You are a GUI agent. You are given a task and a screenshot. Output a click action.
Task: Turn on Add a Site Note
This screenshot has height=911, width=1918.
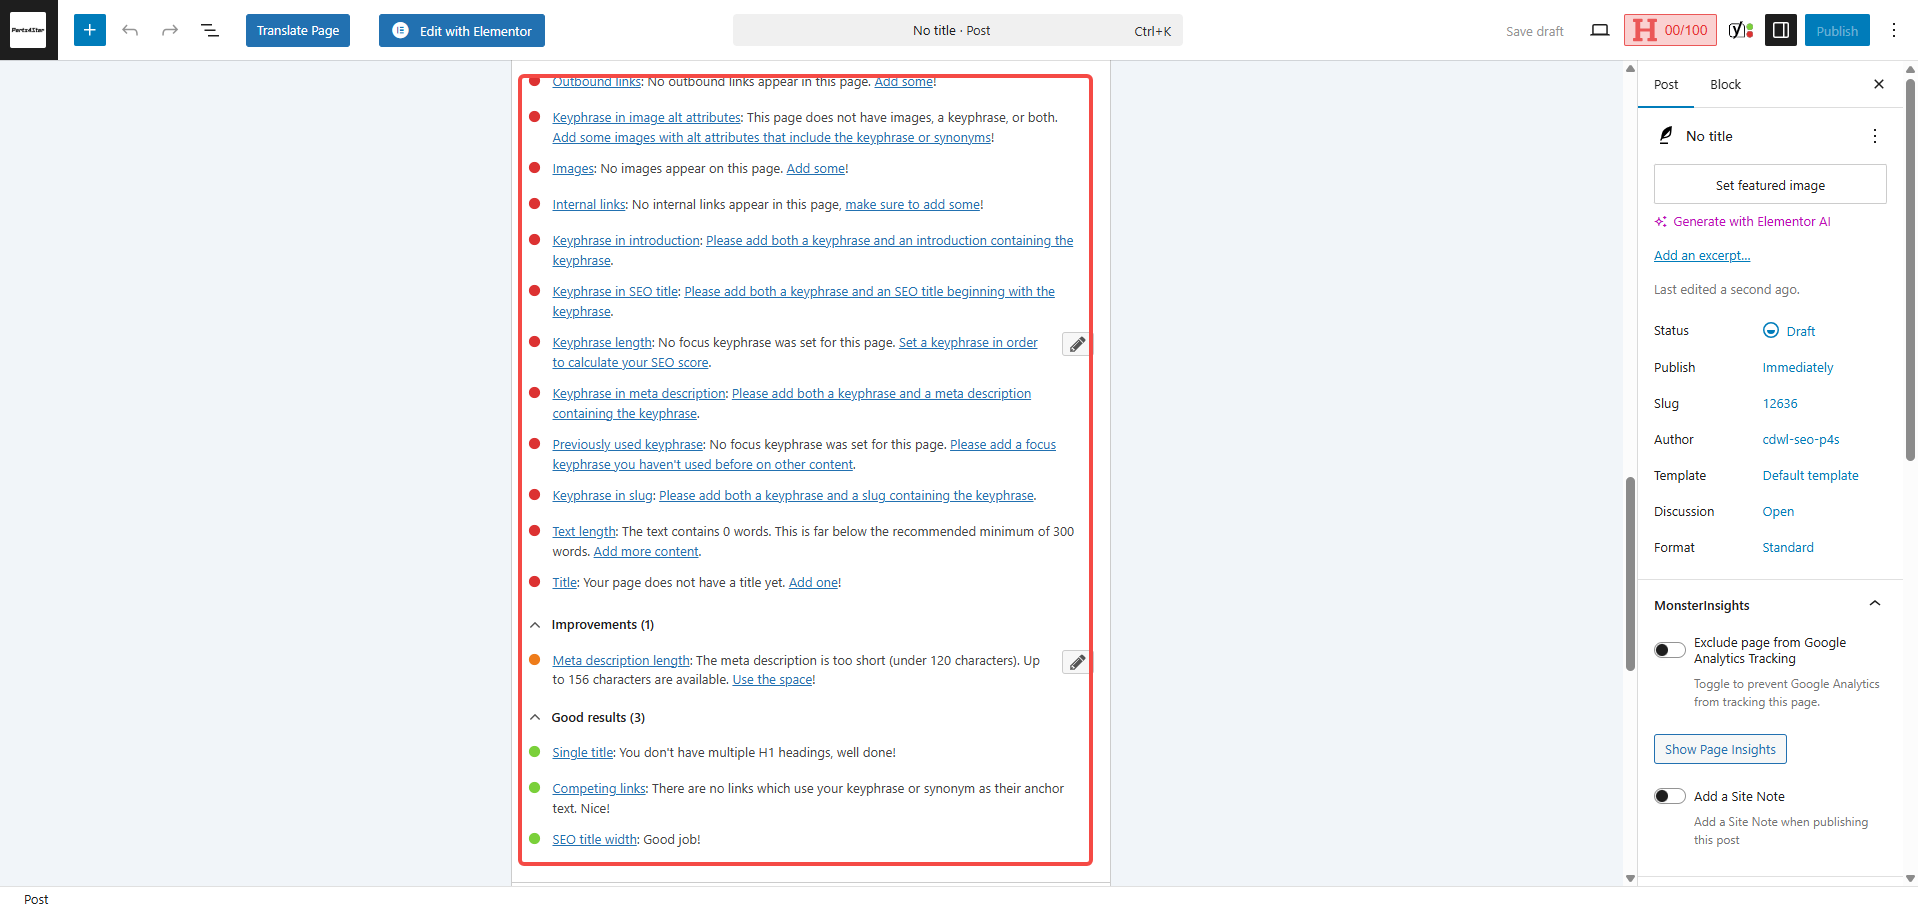[1669, 795]
